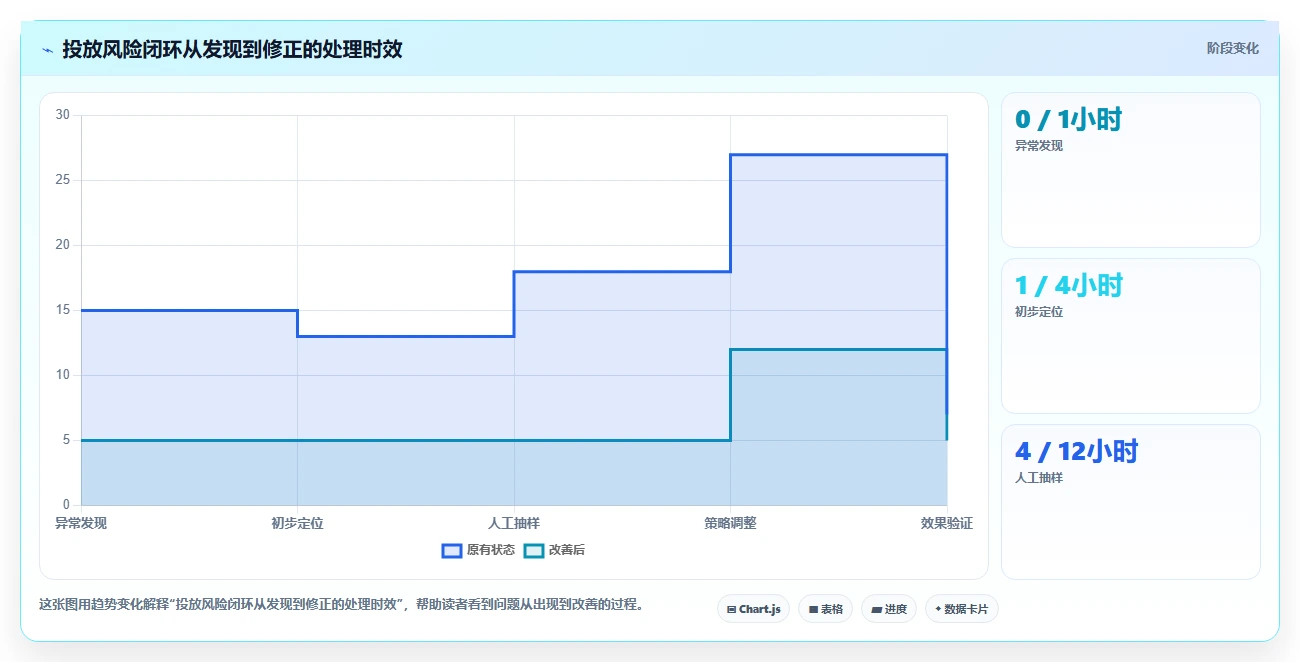
Task: Click the 数据卡片 chip's small icon
Action: click(938, 609)
